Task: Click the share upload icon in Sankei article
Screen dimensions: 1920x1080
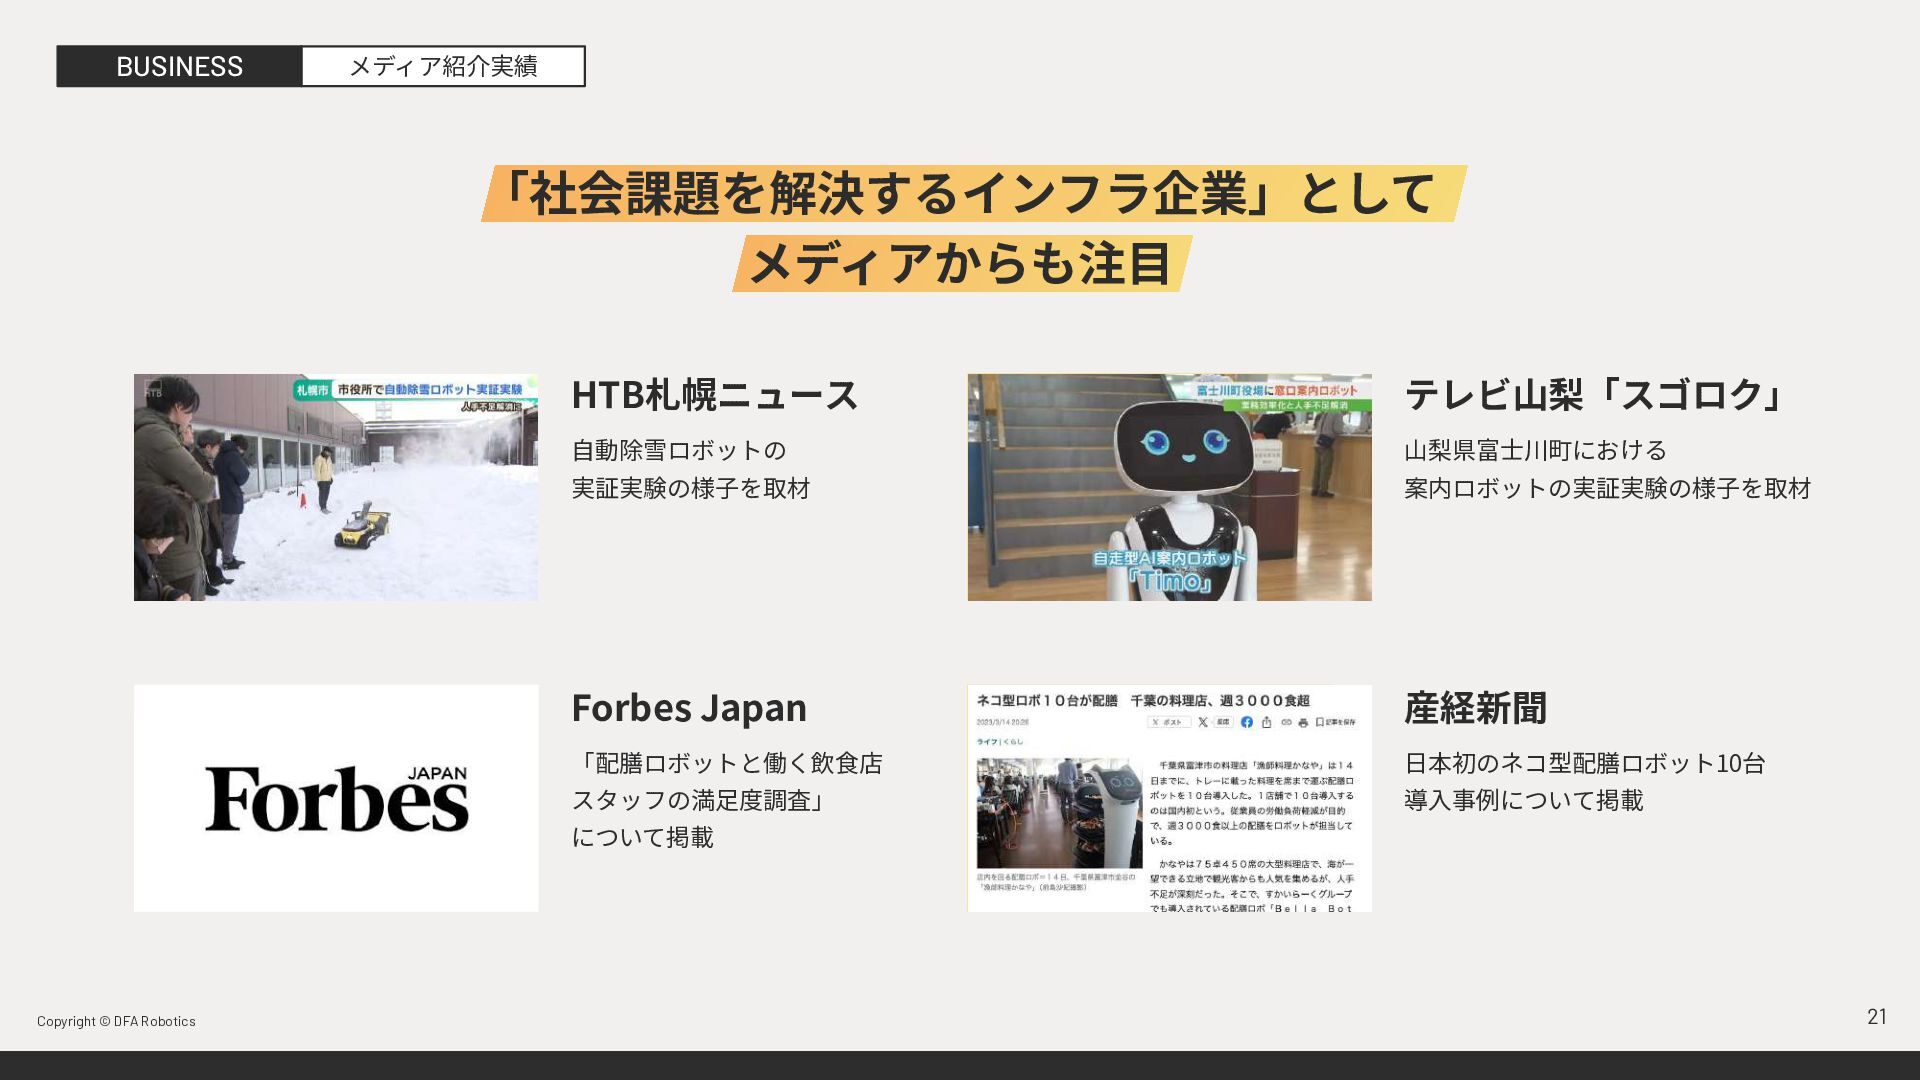Action: pos(1267,722)
